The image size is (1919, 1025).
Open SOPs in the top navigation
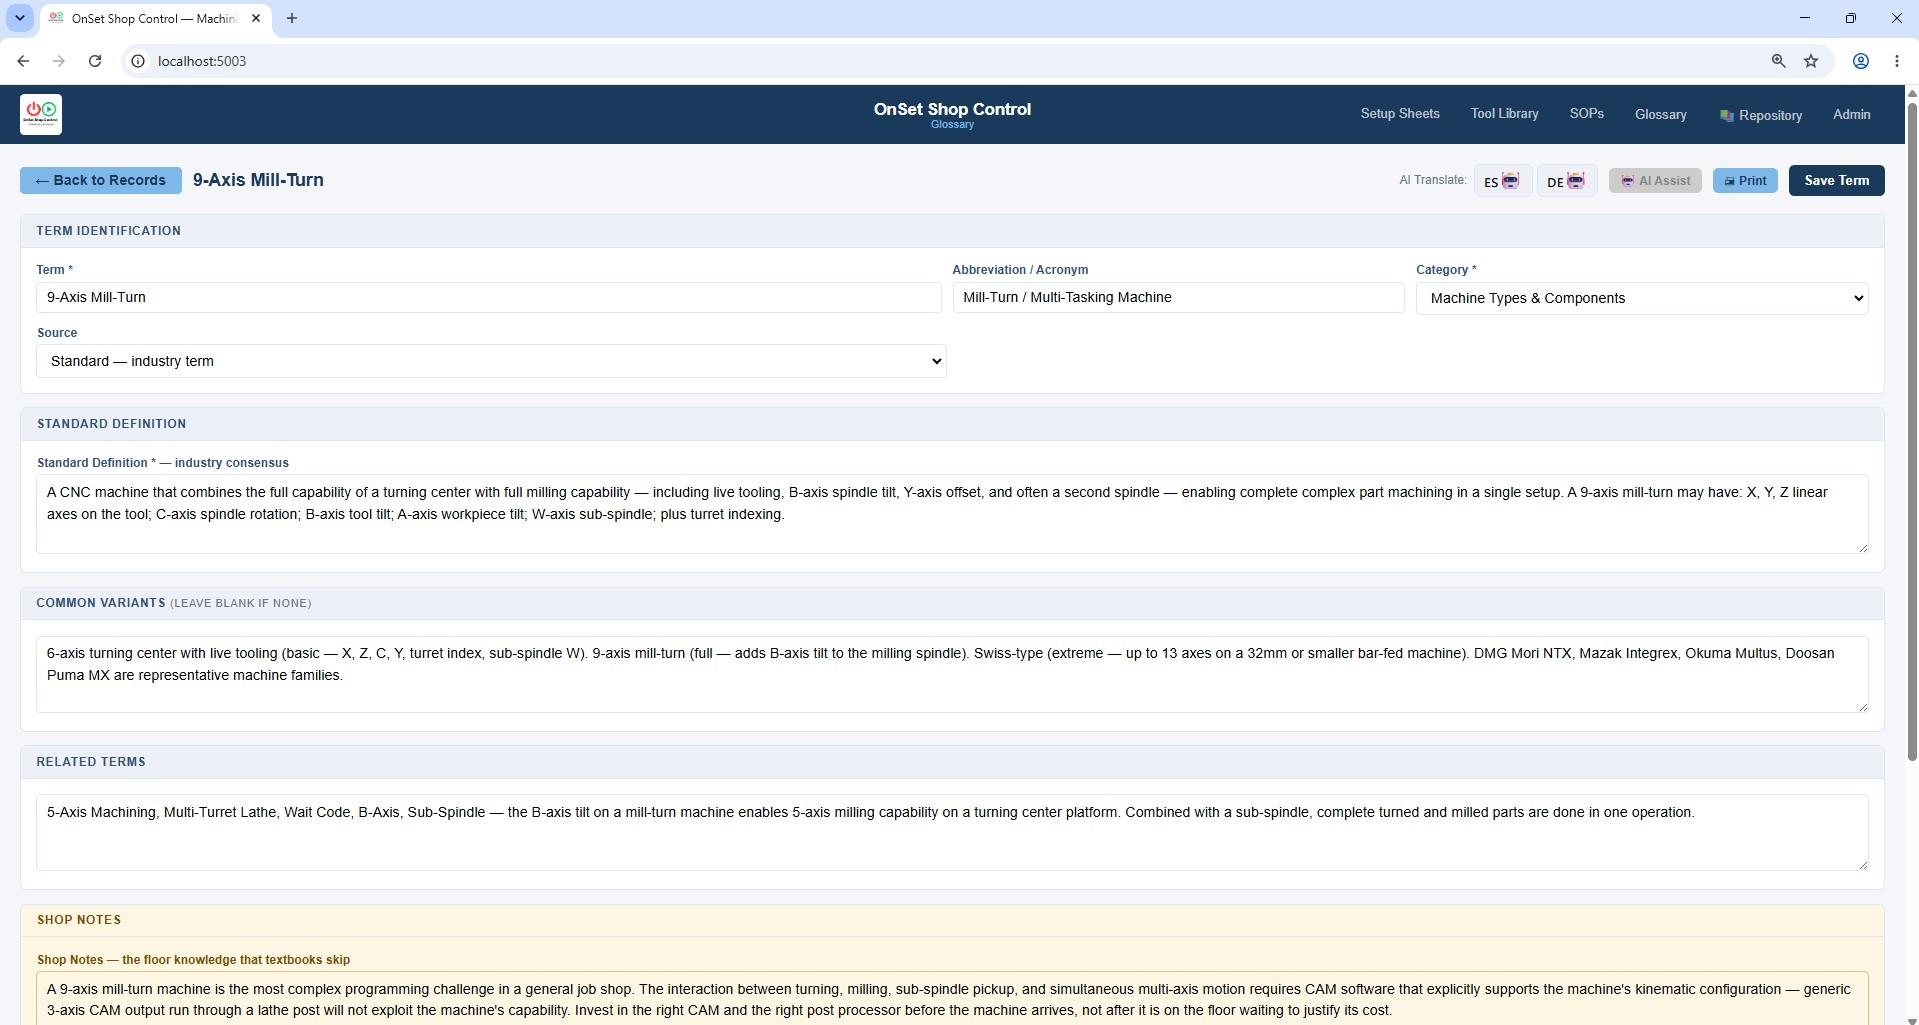[x=1586, y=114]
